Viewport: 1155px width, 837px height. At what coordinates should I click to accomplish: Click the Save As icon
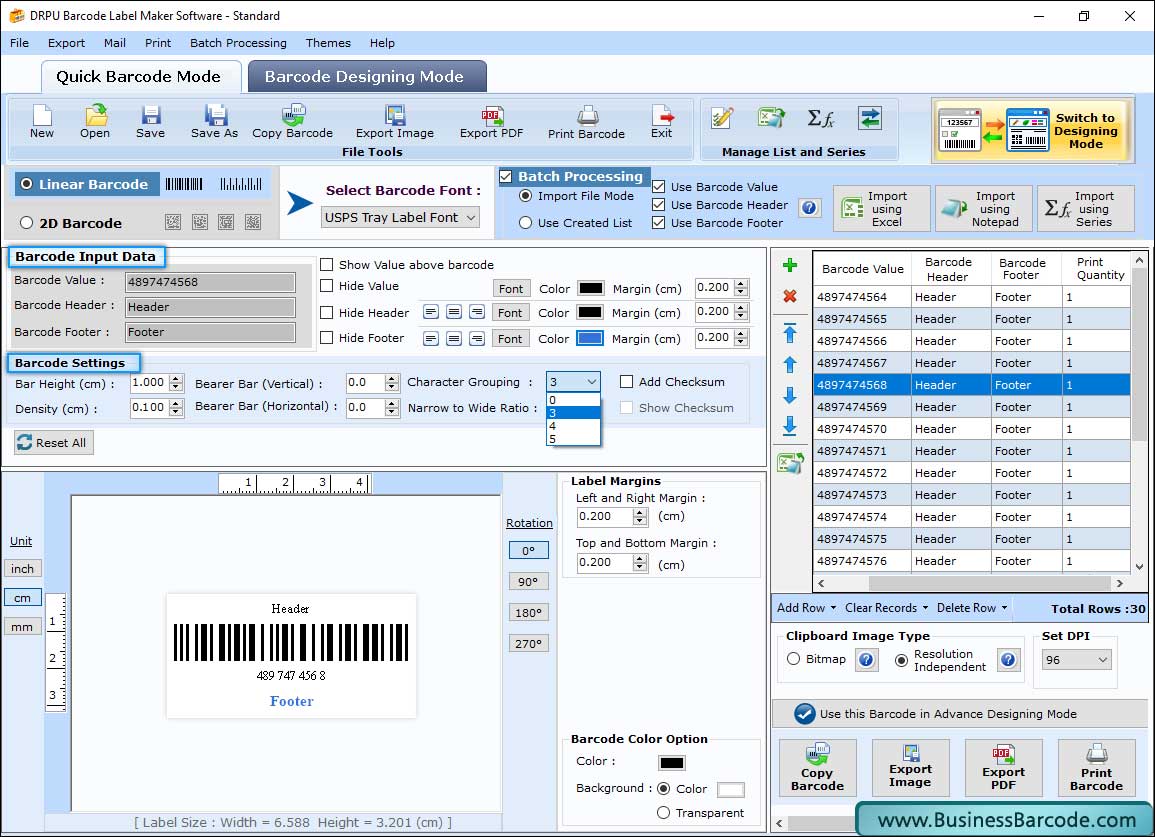214,121
